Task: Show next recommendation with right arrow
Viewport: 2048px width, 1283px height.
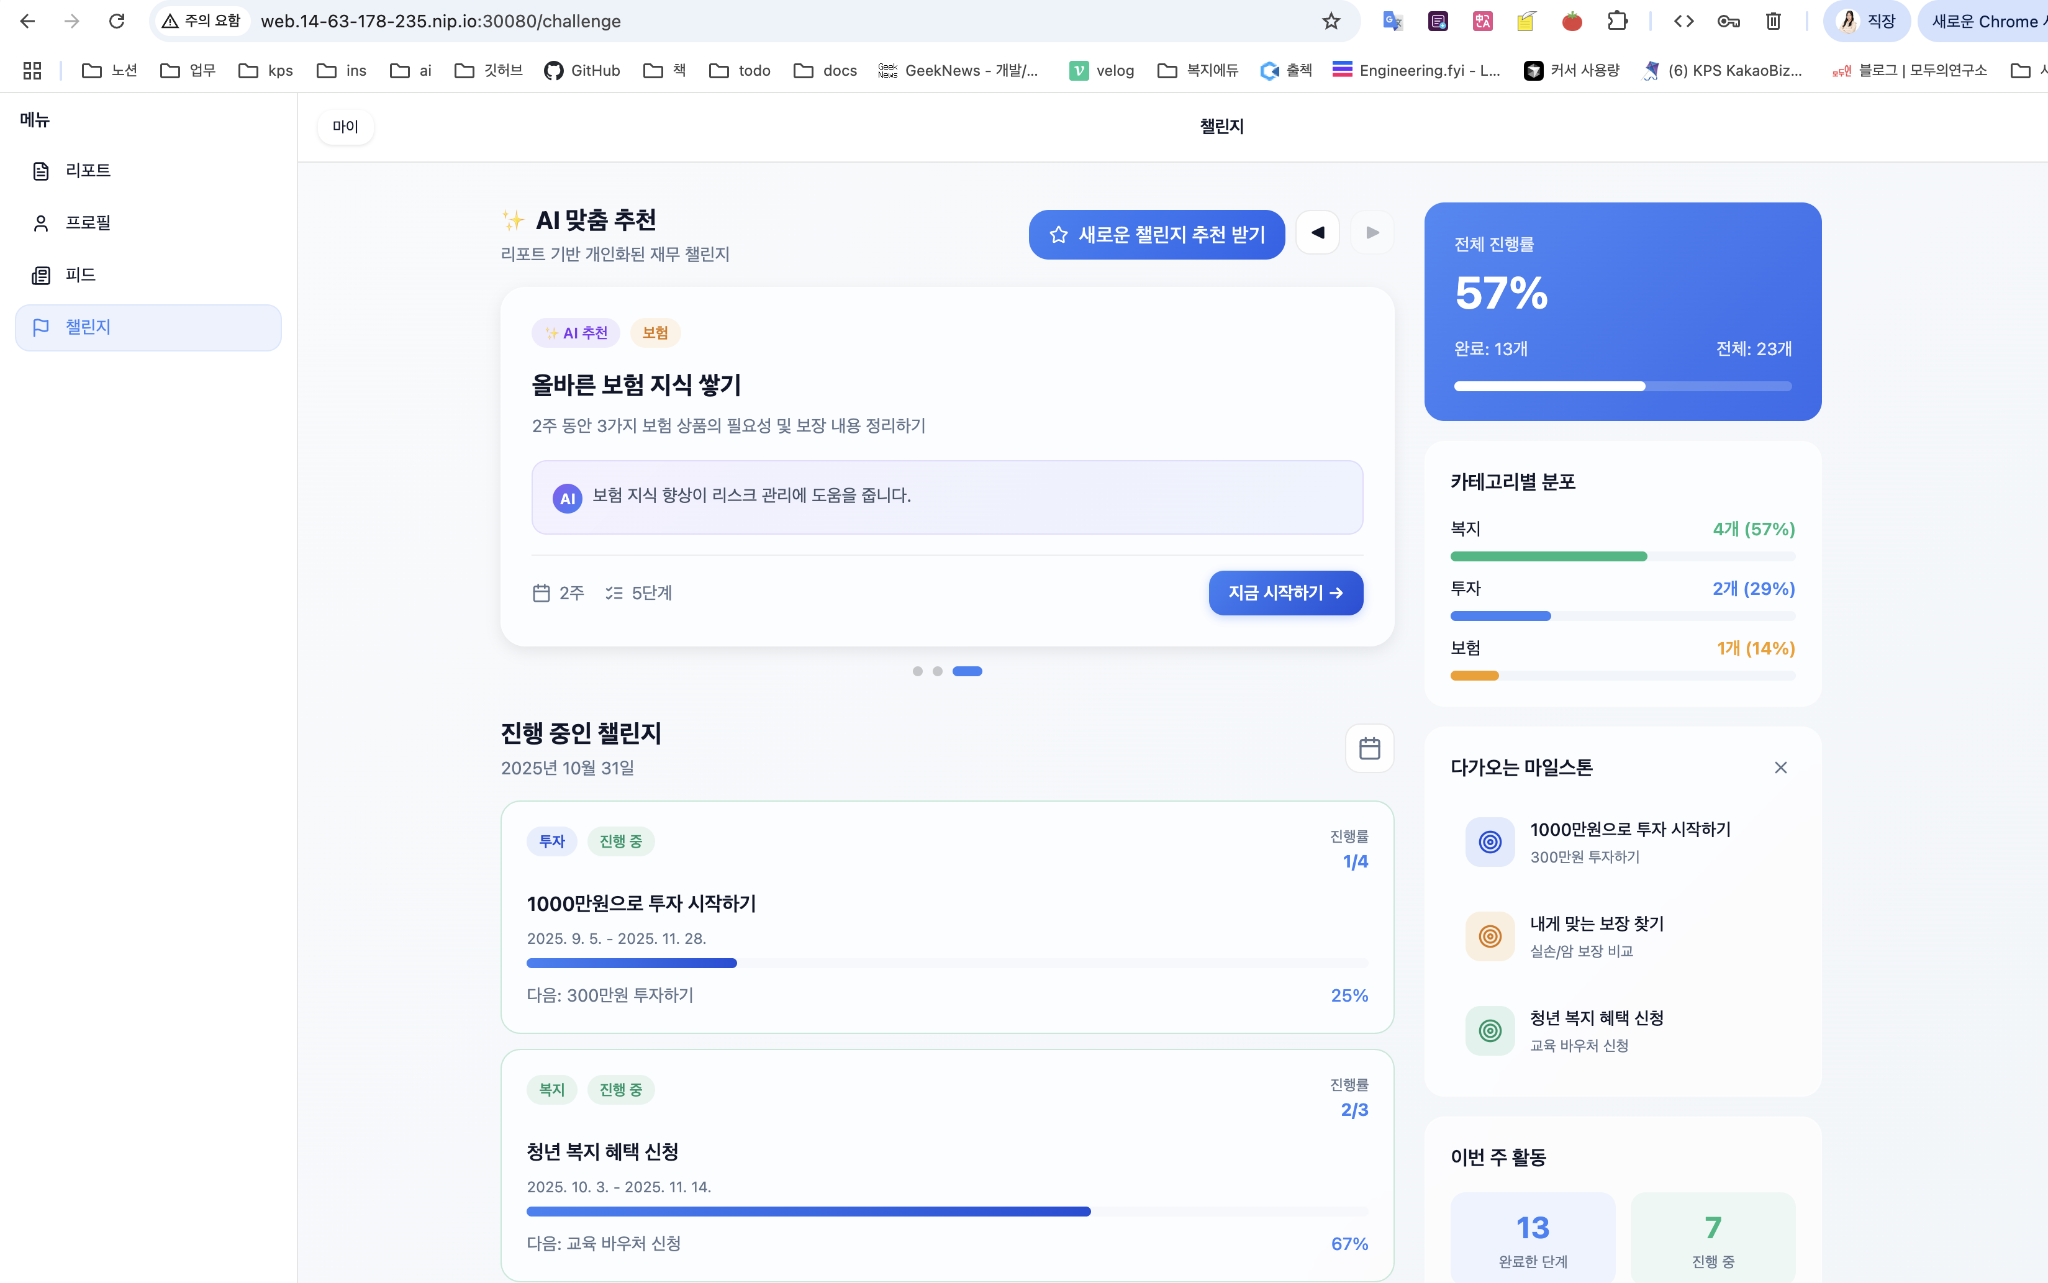Action: point(1372,232)
